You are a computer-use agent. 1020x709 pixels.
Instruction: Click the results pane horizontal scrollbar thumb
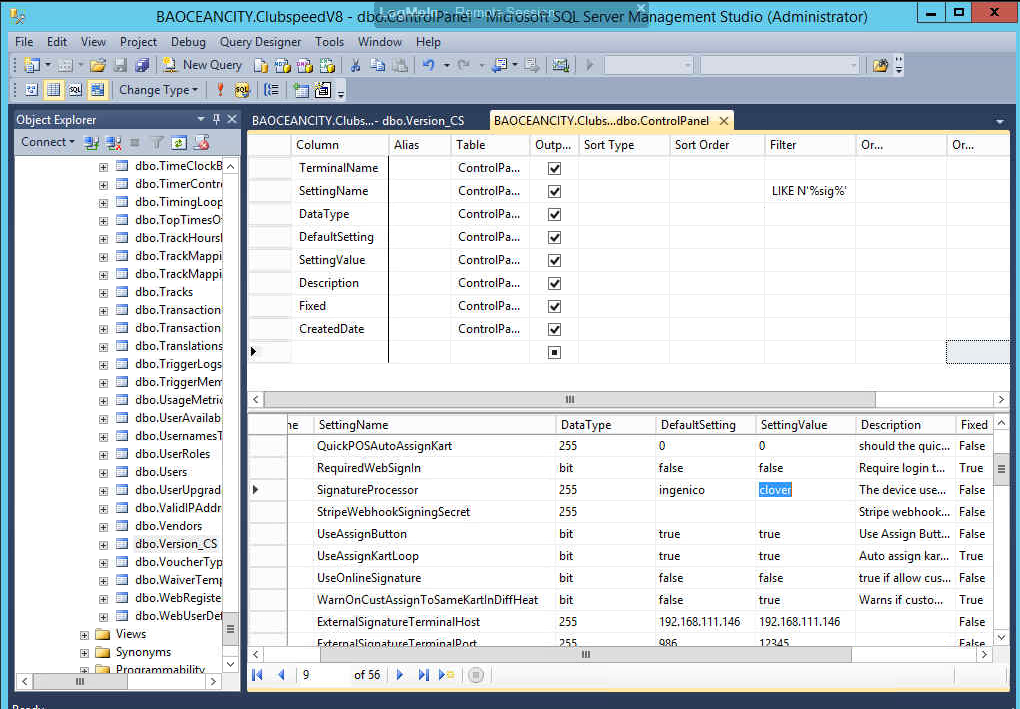(585, 654)
